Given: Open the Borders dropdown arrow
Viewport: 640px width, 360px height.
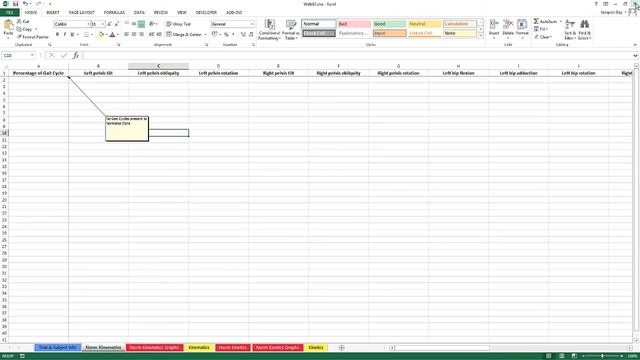Looking at the screenshot, I should tap(92, 35).
